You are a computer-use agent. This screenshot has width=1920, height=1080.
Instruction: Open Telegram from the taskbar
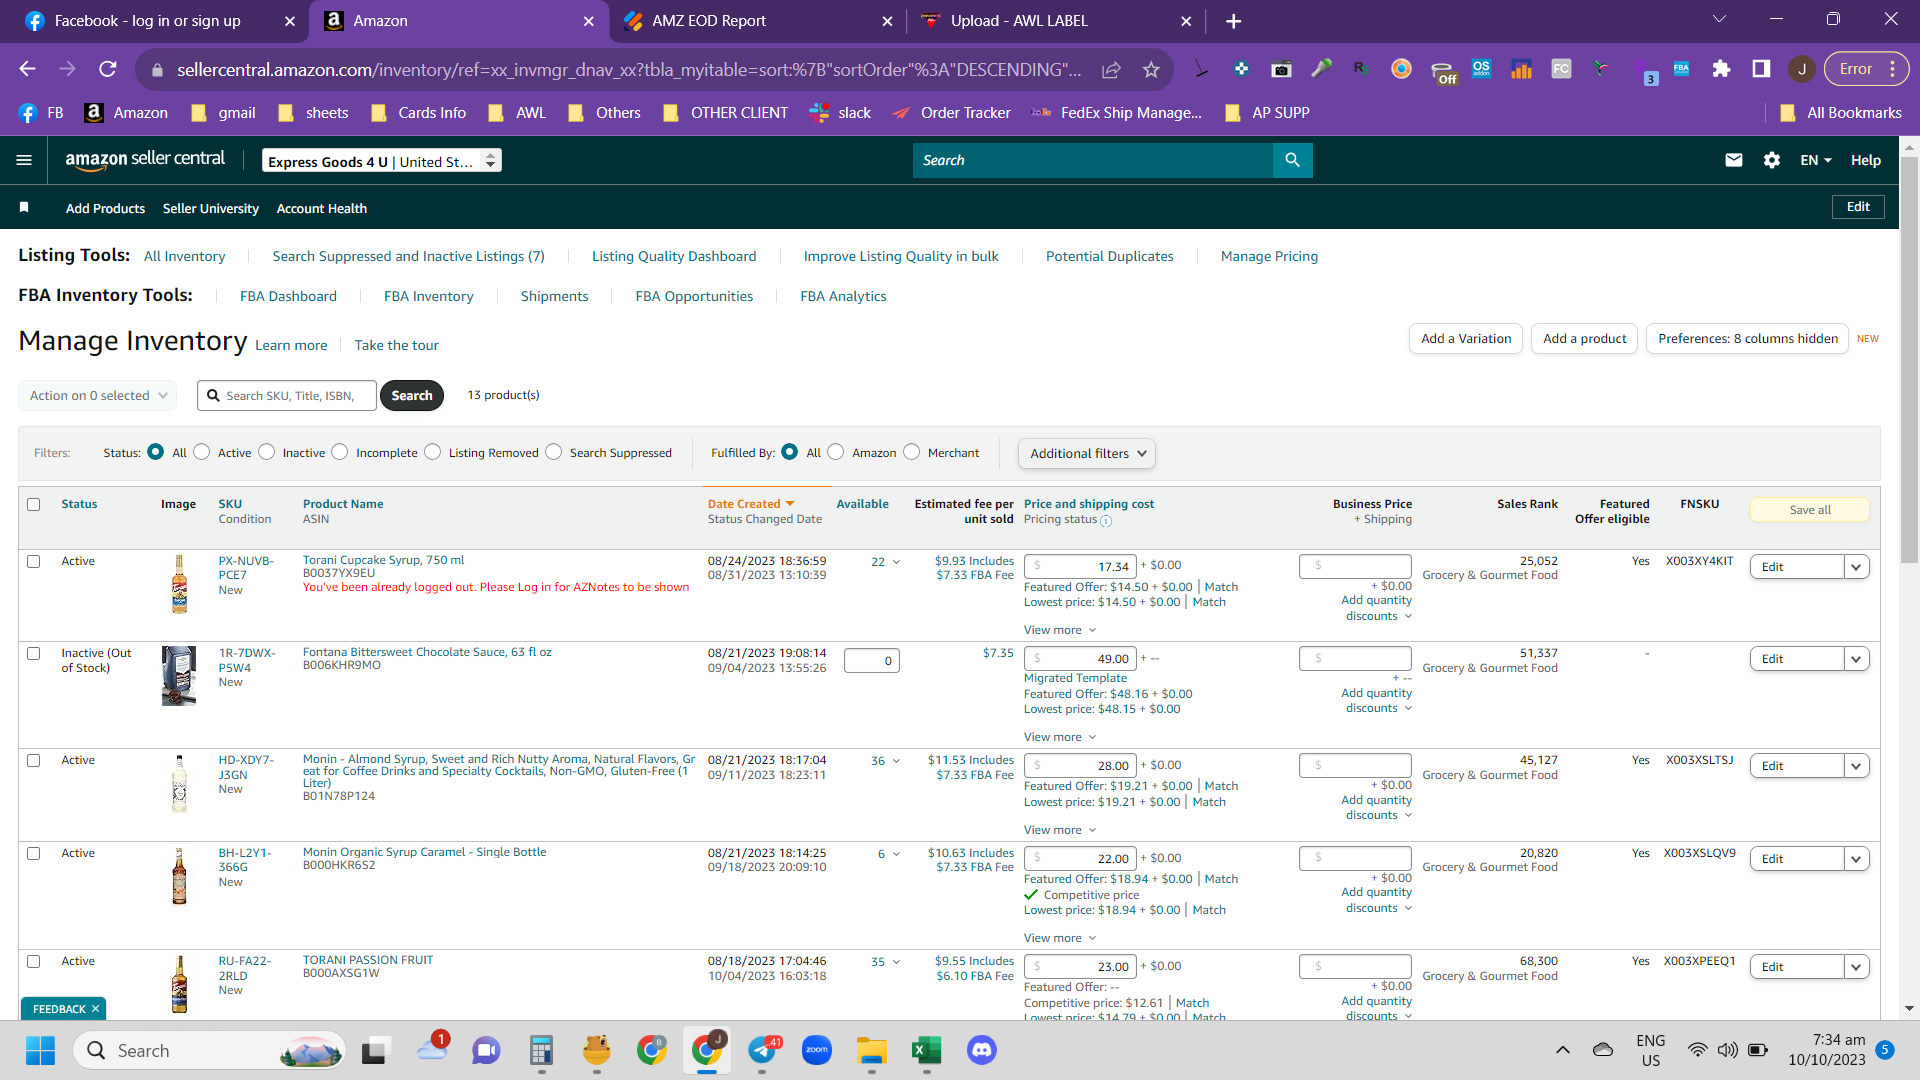(762, 1050)
